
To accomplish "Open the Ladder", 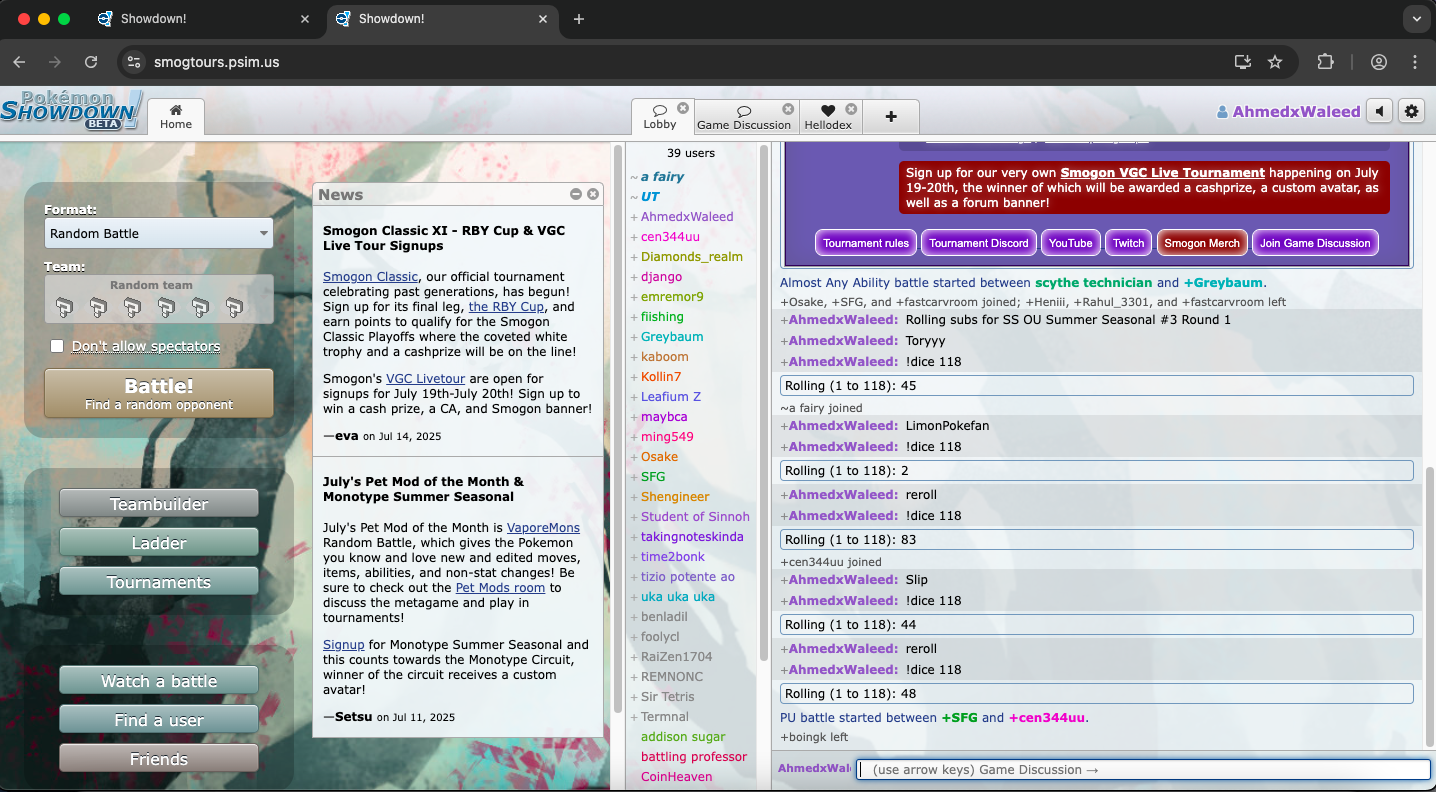I will point(159,543).
